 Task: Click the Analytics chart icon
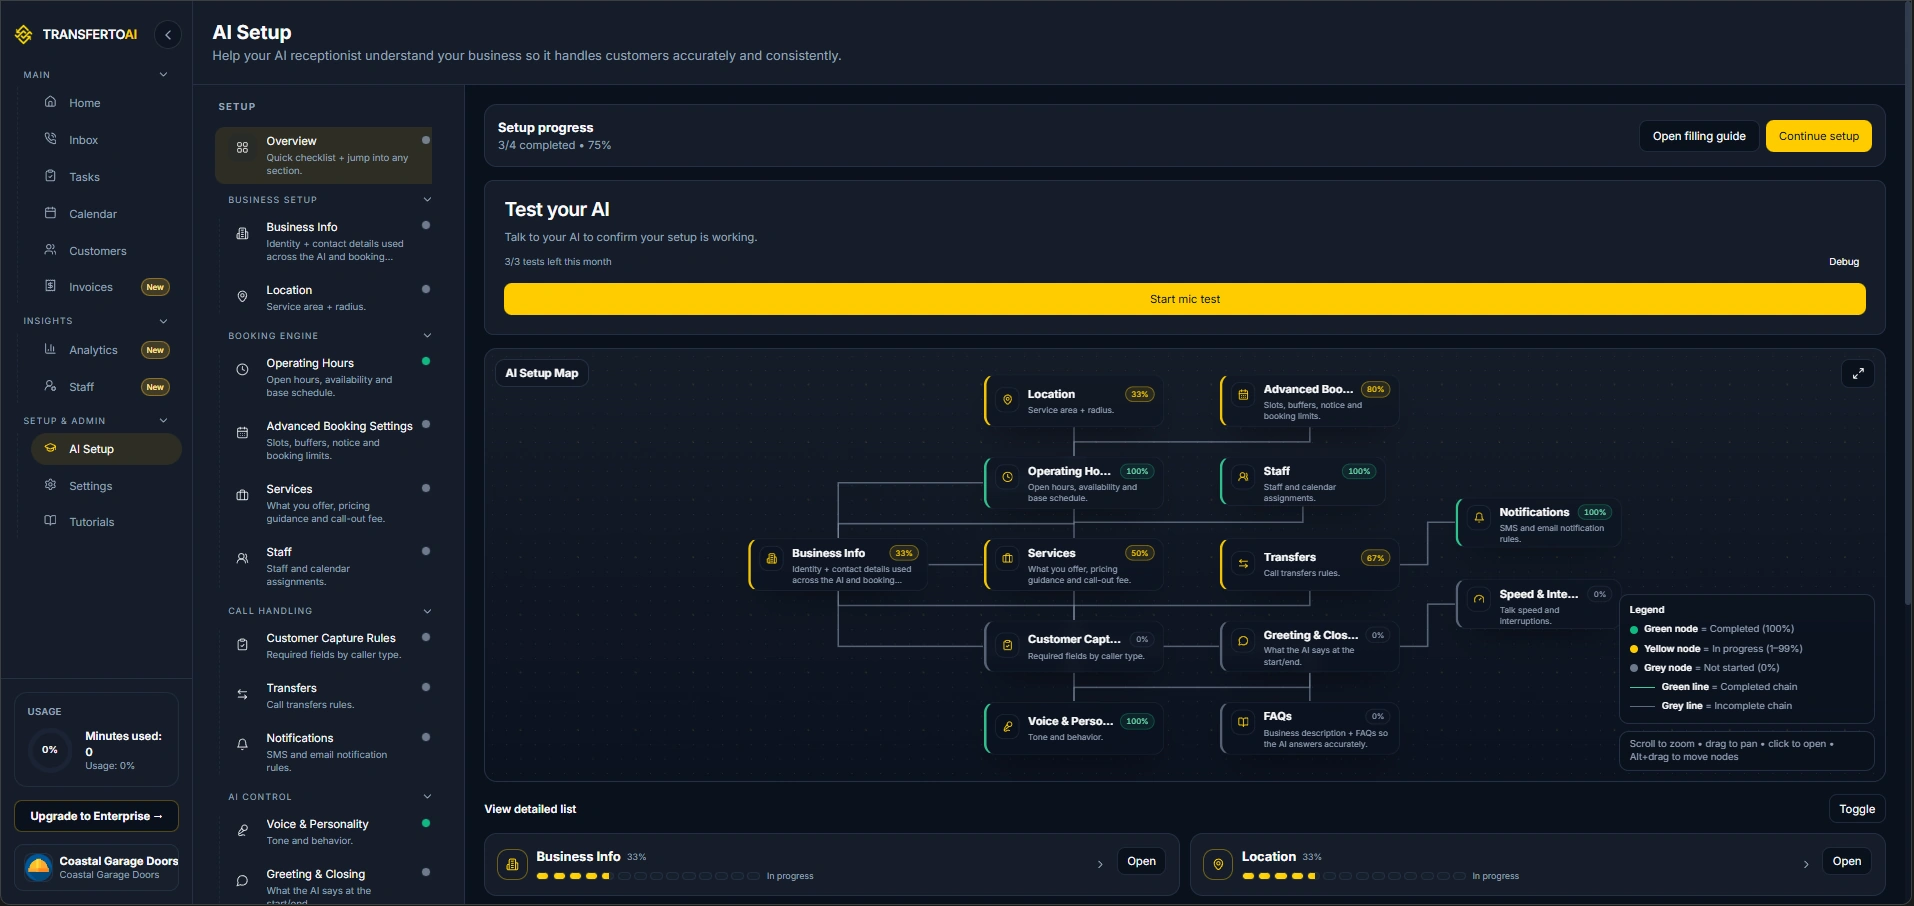click(x=51, y=349)
